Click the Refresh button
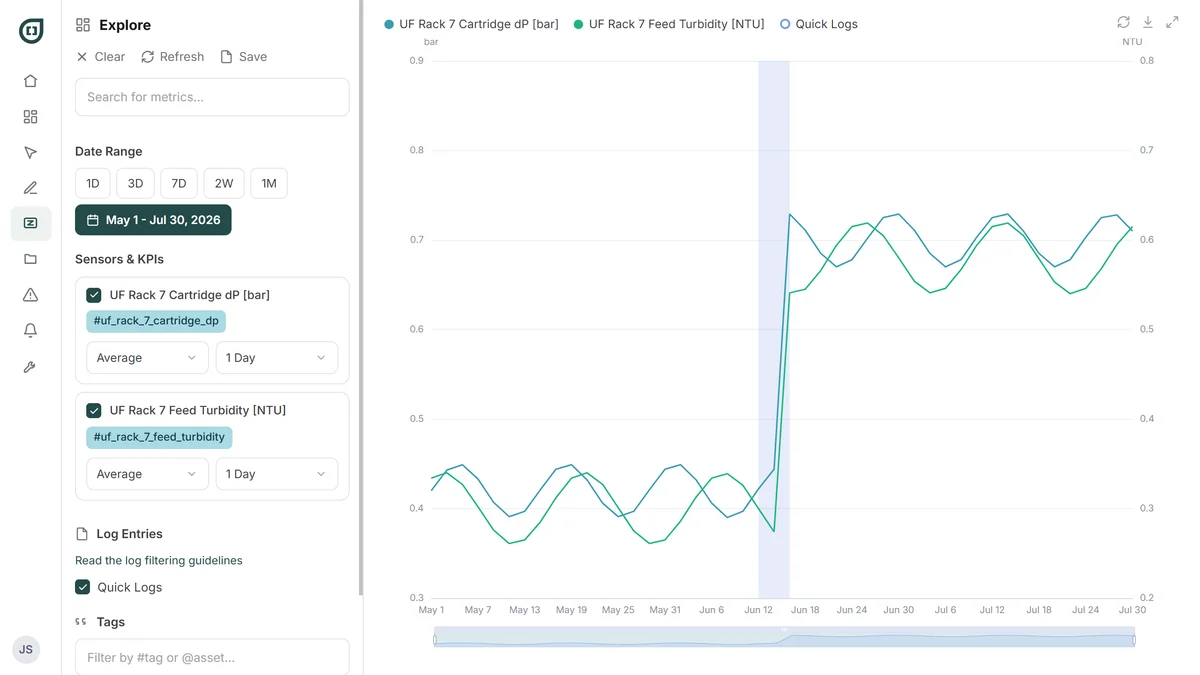Viewport: 1200px width, 675px height. point(173,57)
